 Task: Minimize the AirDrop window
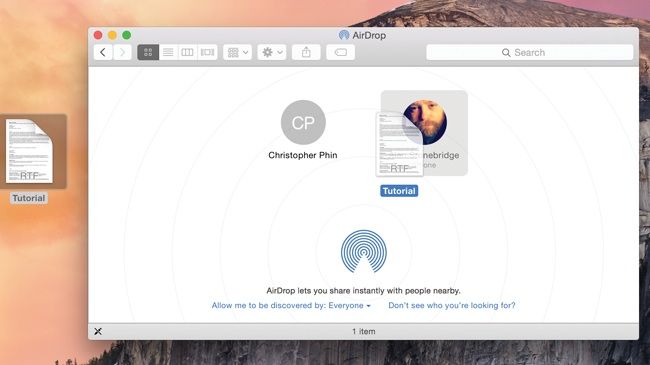112,35
